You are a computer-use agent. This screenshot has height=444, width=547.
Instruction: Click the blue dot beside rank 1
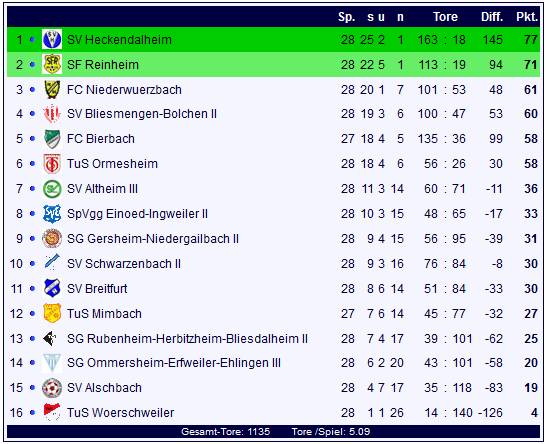(x=32, y=40)
